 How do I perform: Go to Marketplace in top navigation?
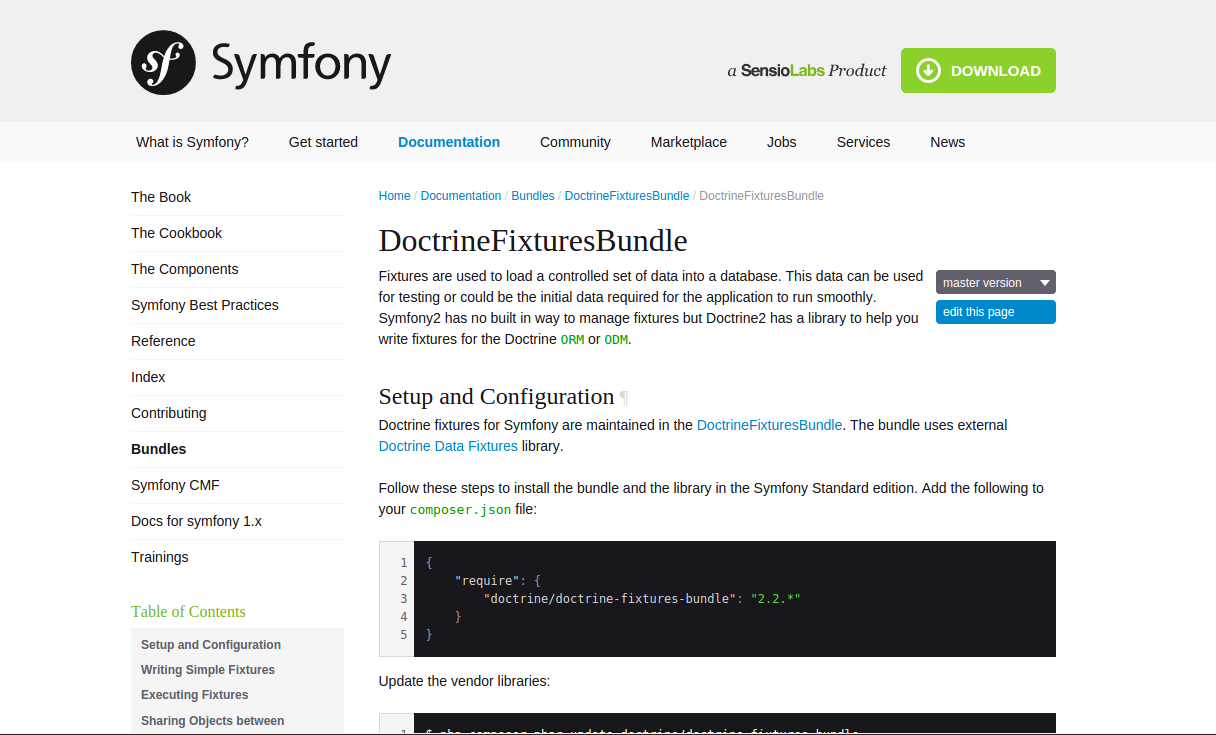click(x=689, y=142)
